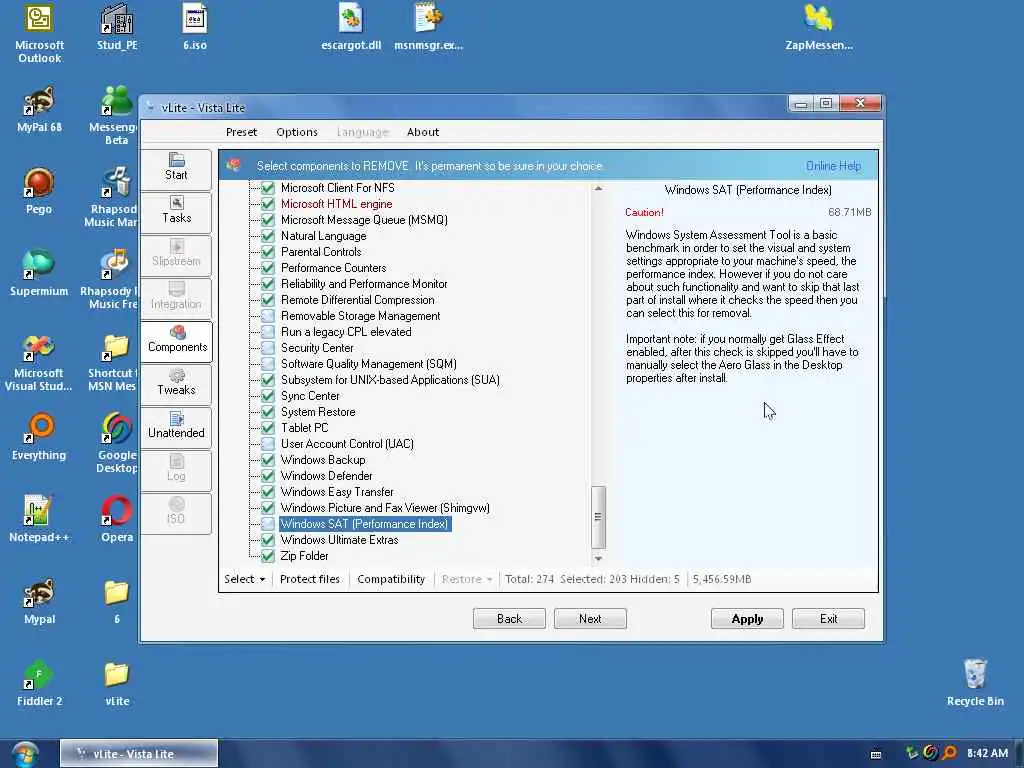Select the ZapMessenger desktop icon
The height and width of the screenshot is (768, 1024).
(819, 27)
